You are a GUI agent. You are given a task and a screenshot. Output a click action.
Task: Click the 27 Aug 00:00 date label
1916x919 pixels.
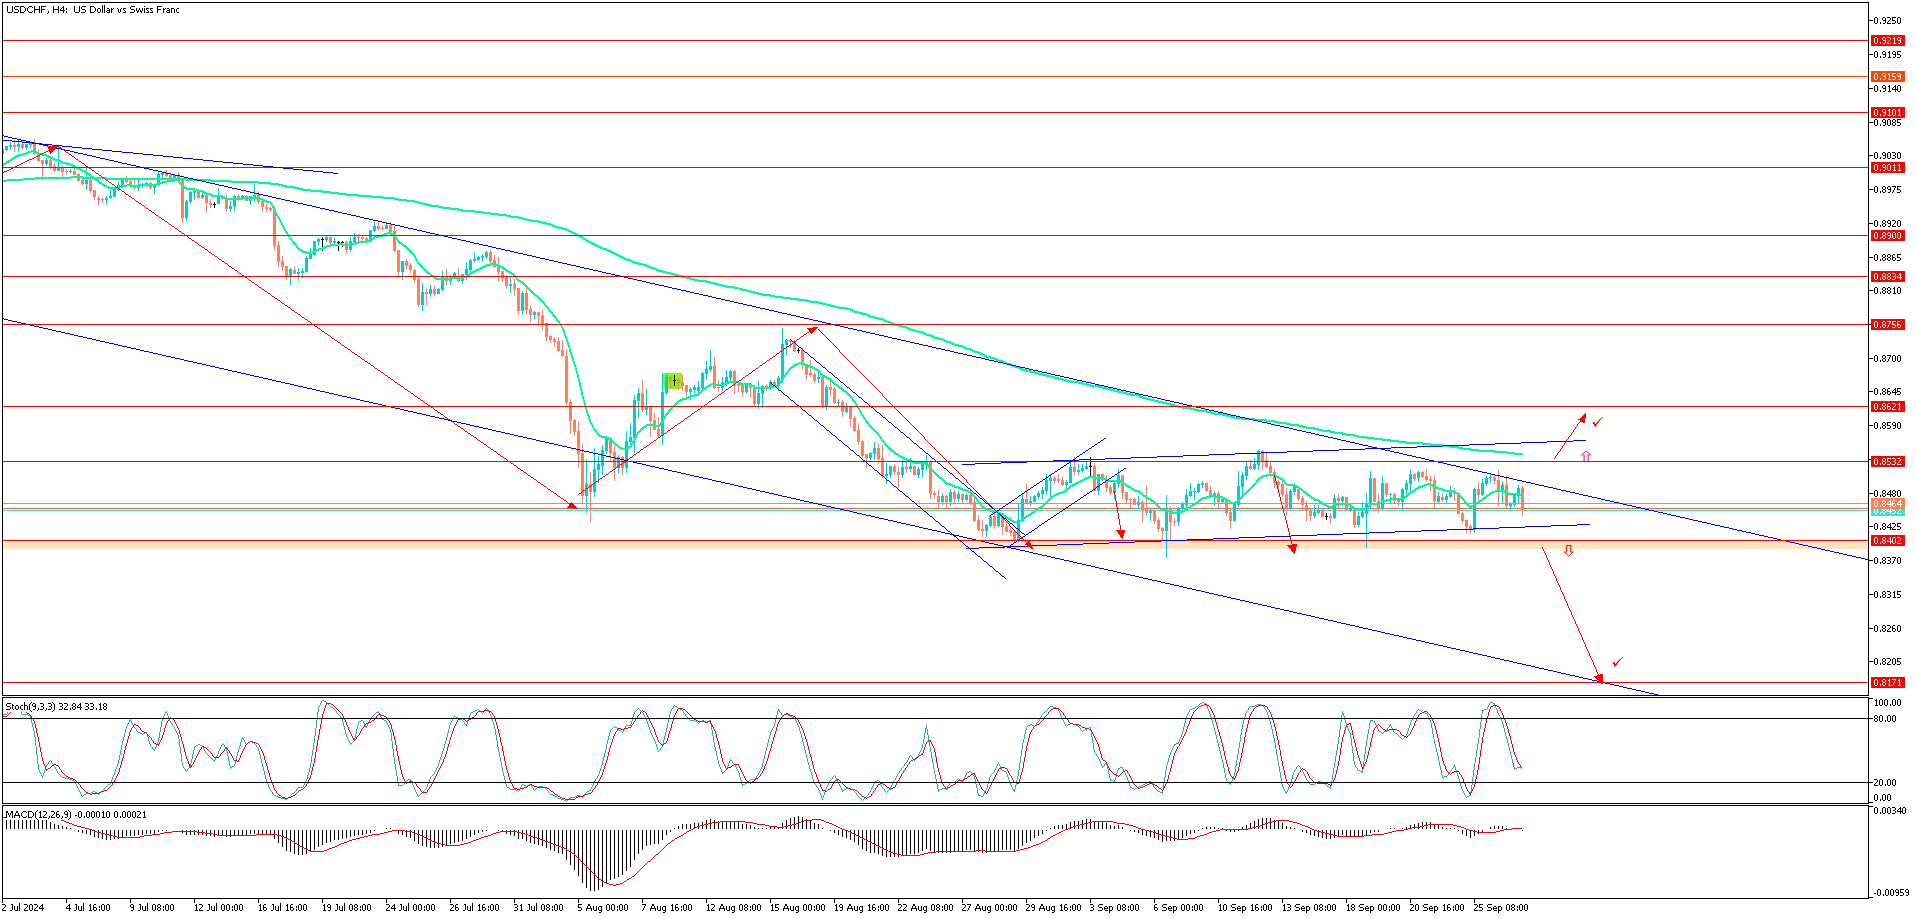click(989, 908)
